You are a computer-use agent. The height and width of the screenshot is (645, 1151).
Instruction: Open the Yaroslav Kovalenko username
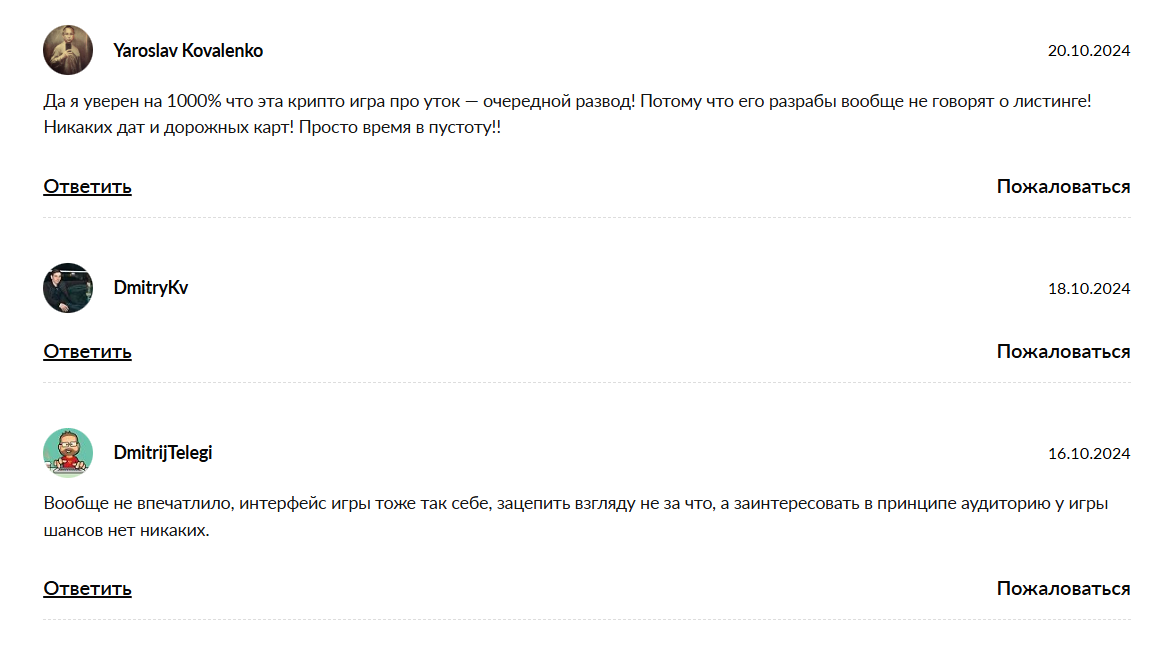188,50
